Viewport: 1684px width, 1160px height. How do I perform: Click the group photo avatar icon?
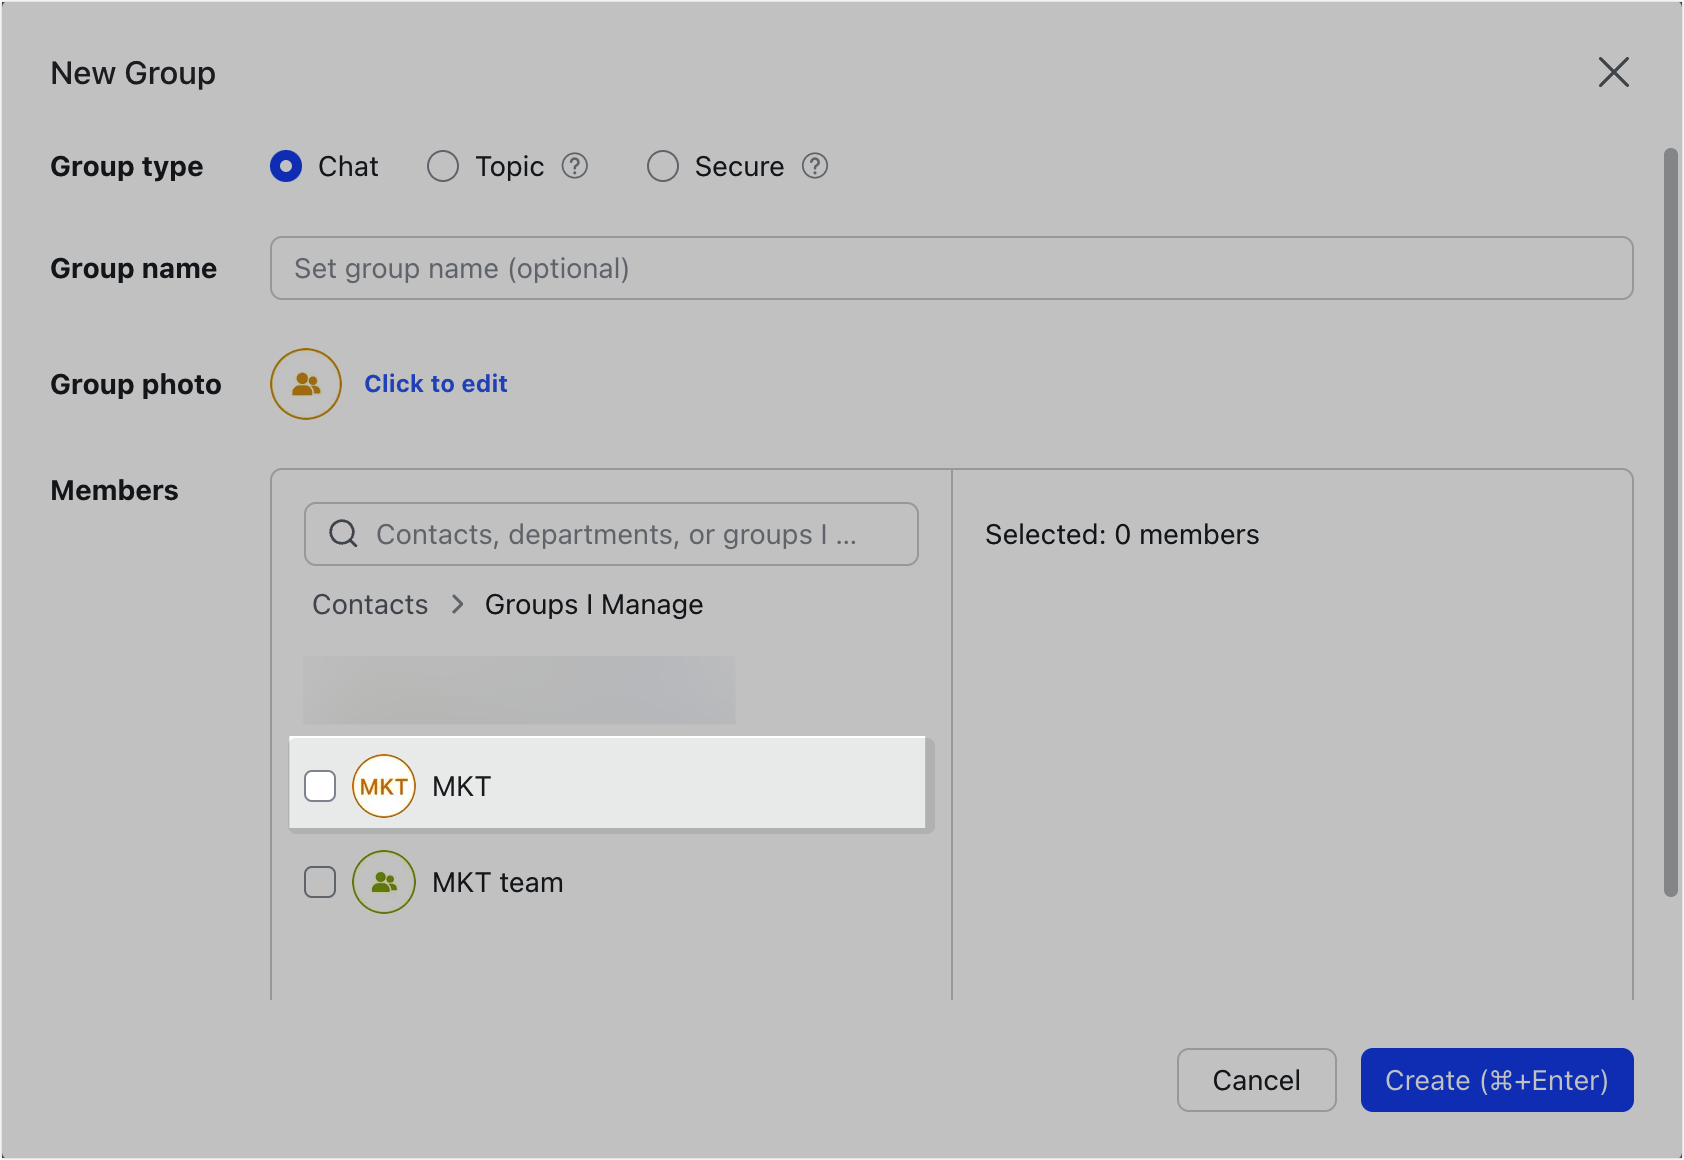[x=305, y=383]
